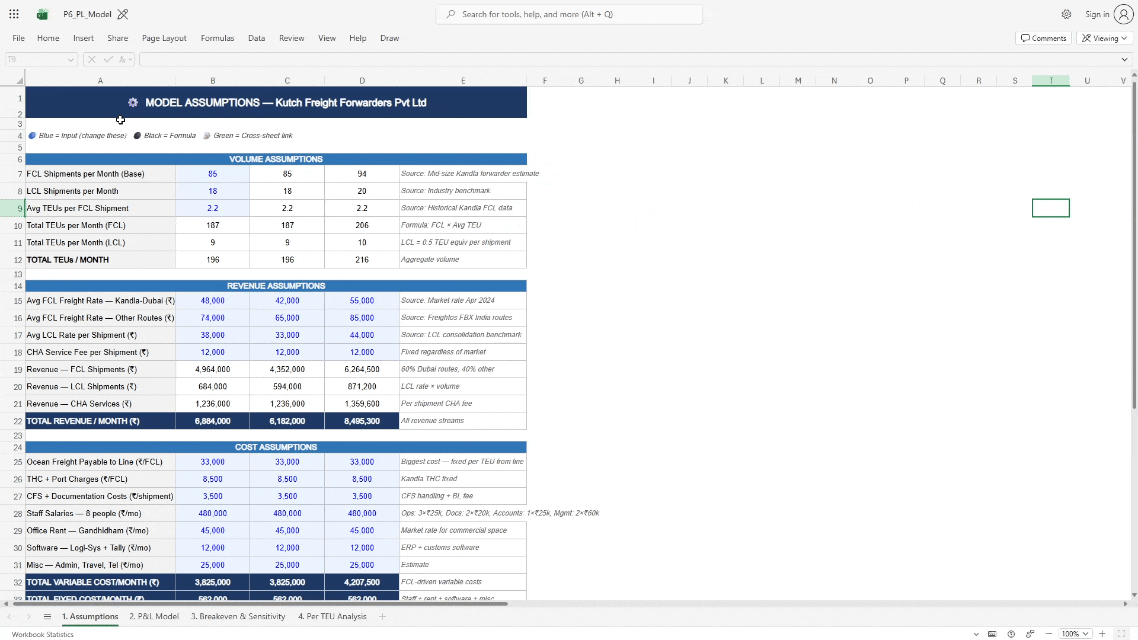Select the Office Rent — Gandhidham cell
Viewport: 1138px width, 640px height.
[100, 530]
